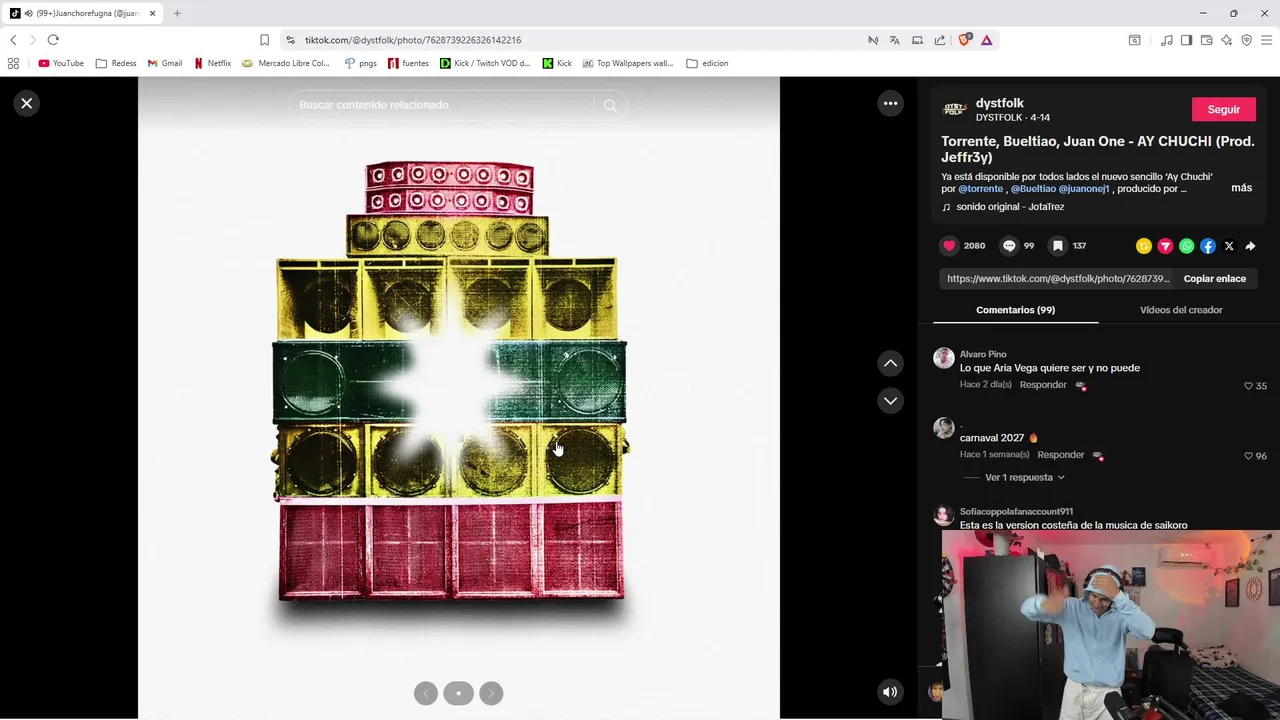The height and width of the screenshot is (720, 1280).
Task: Click the Copiar enlace button
Action: coord(1214,279)
